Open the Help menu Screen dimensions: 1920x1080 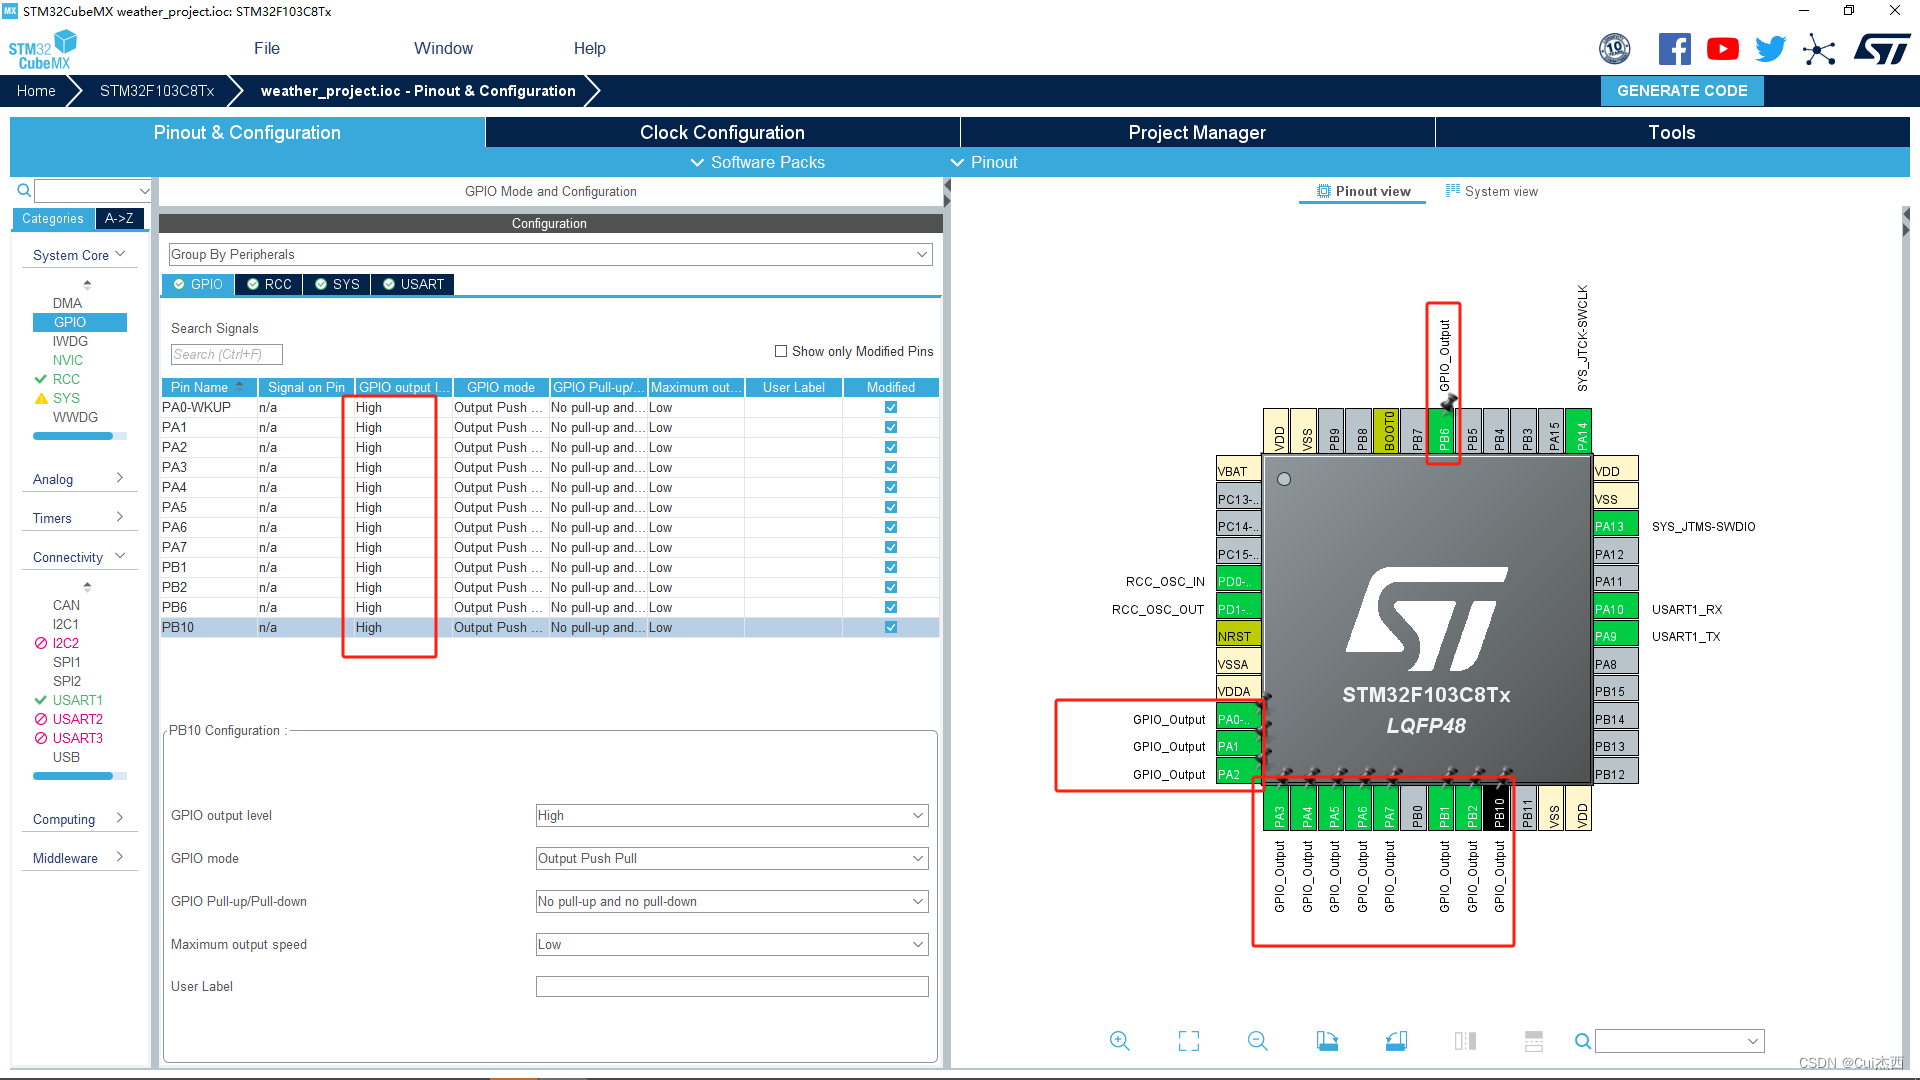589,48
